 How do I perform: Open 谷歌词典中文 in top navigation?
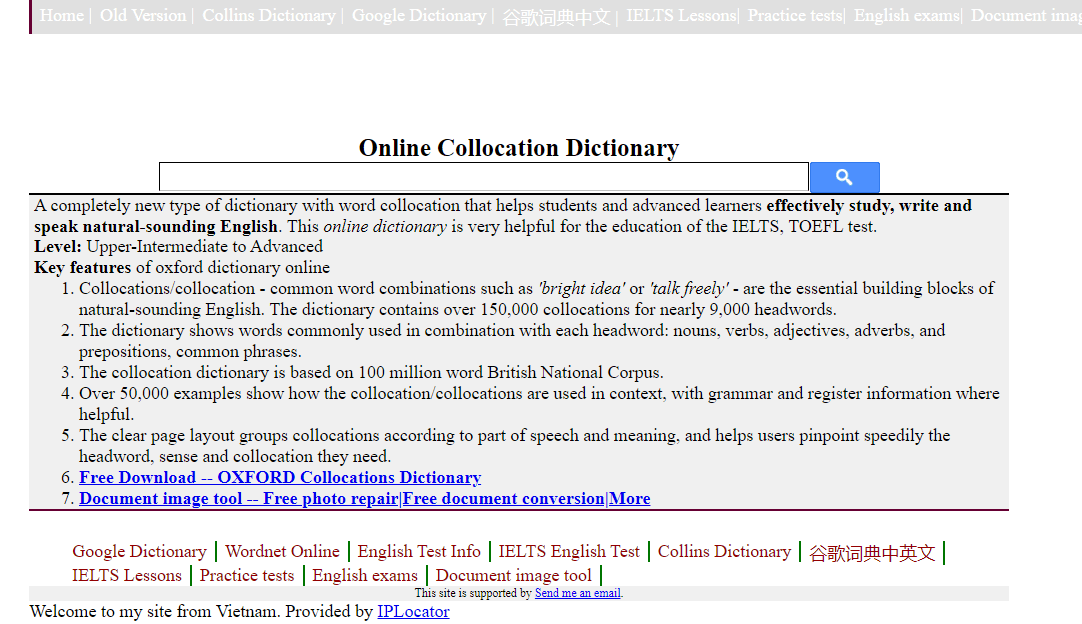click(x=556, y=17)
